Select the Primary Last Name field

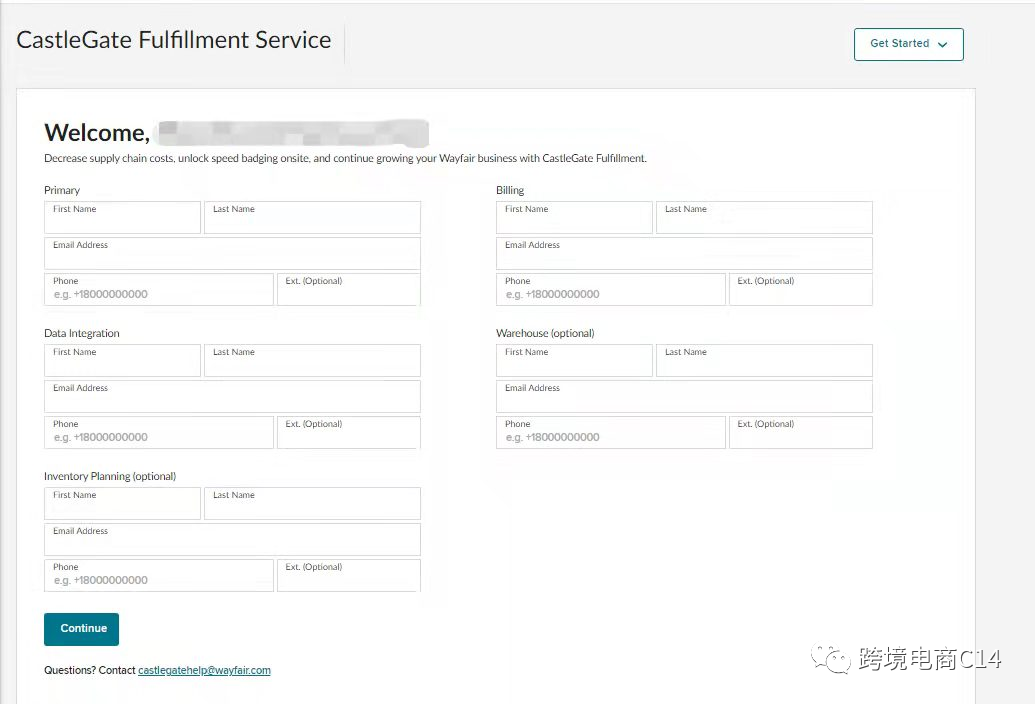click(x=312, y=218)
